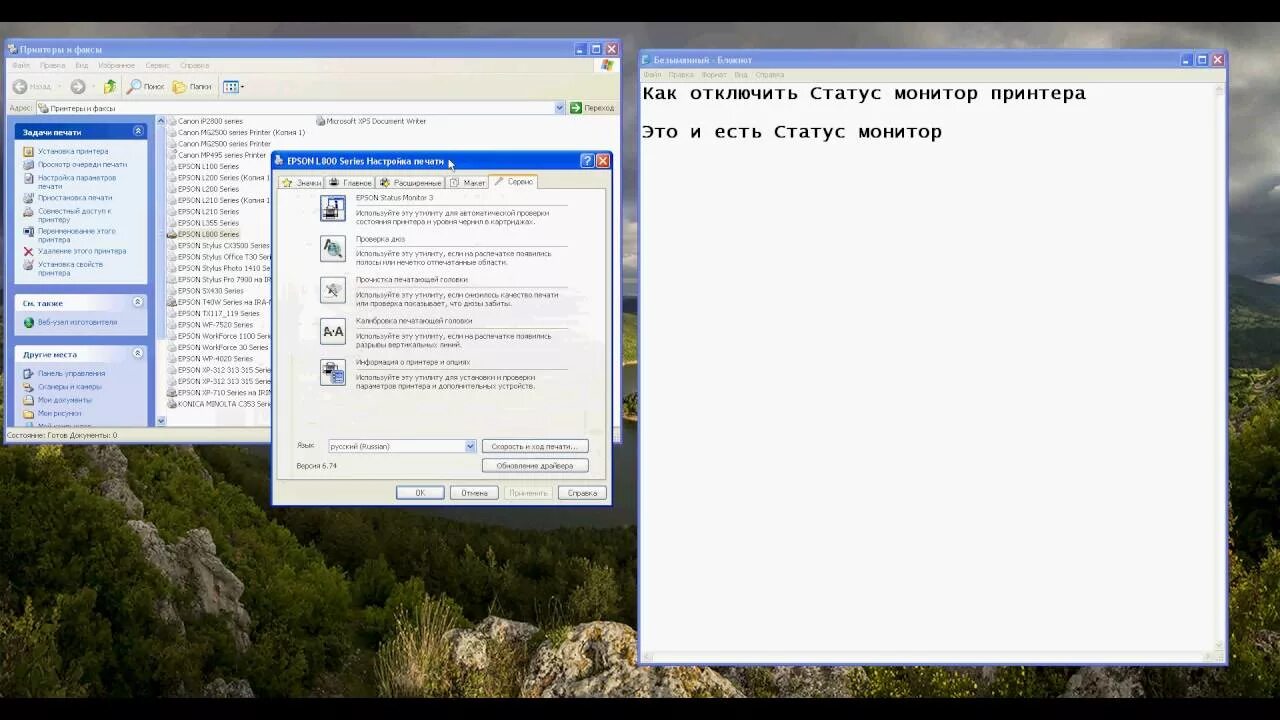
Task: Open Search (Поиск) in Explorer toolbar
Action: point(146,87)
